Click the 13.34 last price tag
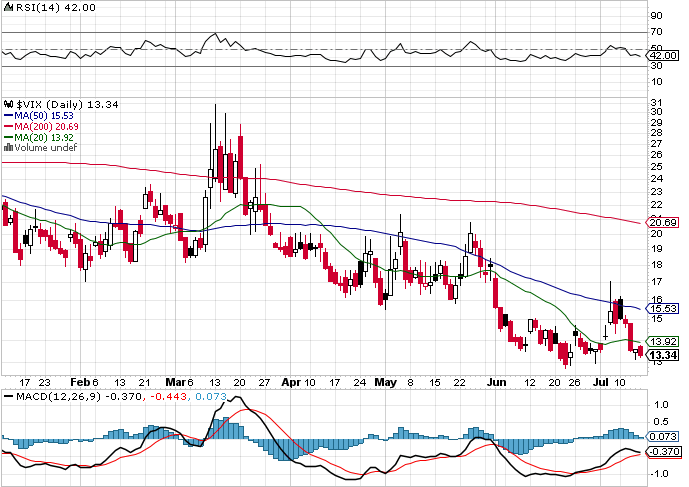 point(663,355)
